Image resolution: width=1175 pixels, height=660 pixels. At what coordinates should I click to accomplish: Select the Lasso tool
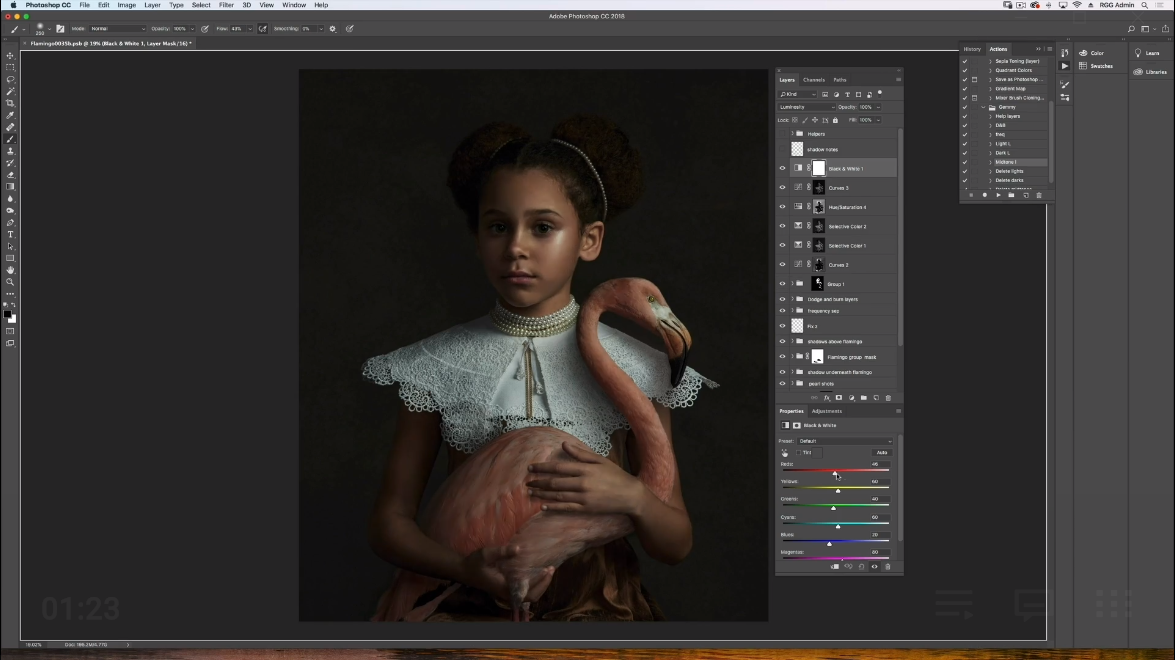coord(11,80)
